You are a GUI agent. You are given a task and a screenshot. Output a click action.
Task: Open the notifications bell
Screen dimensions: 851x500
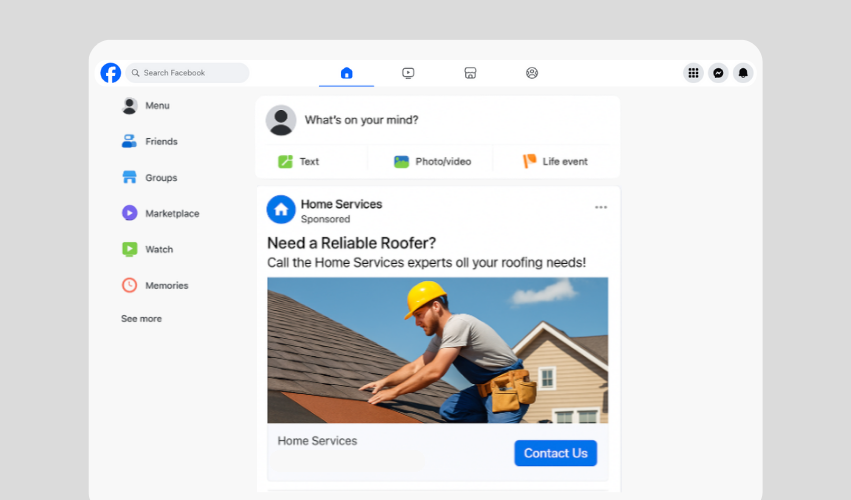pos(743,73)
